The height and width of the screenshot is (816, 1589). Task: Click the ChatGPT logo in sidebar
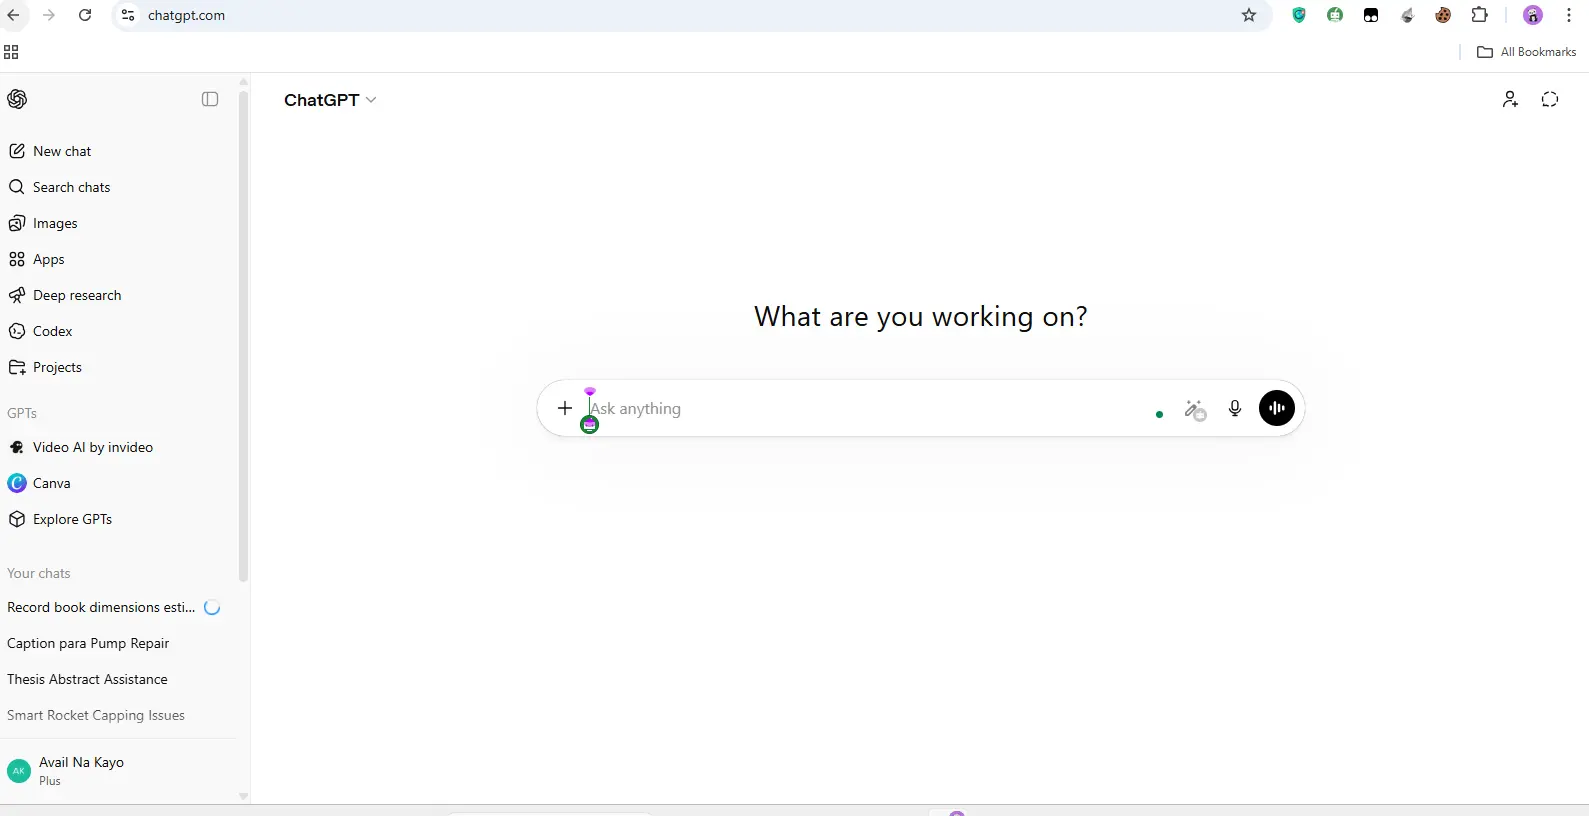[x=17, y=99]
